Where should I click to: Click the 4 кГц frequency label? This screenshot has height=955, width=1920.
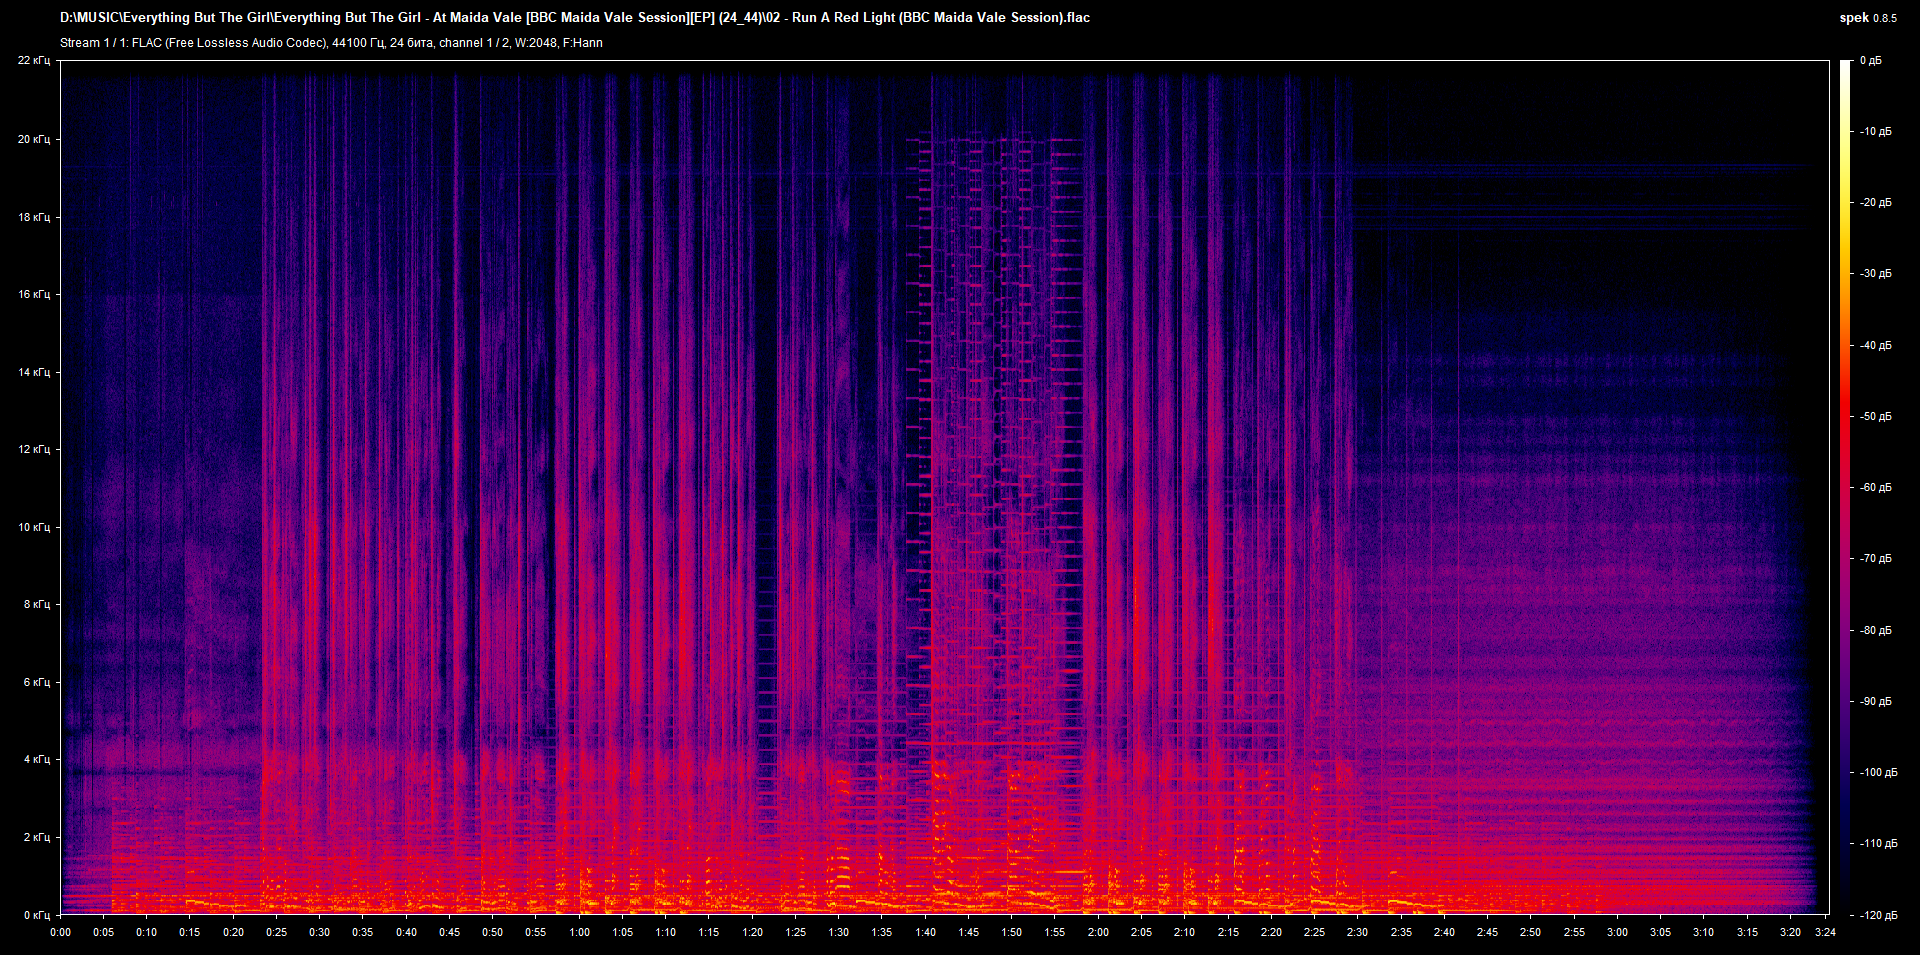[36, 759]
